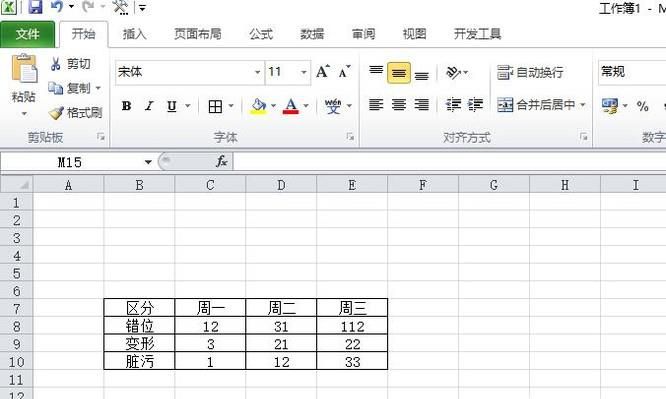Click 自动换行 (Wrap Text) button
The height and width of the screenshot is (399, 666).
[x=531, y=72]
